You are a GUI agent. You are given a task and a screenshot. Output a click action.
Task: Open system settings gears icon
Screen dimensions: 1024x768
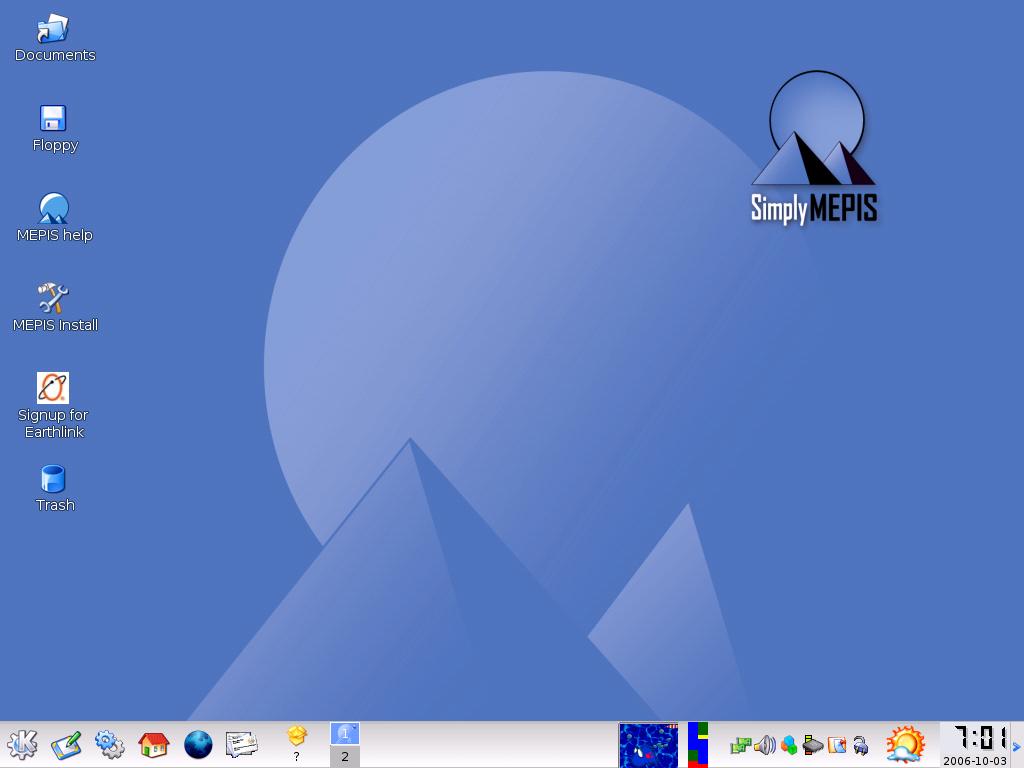pos(110,745)
